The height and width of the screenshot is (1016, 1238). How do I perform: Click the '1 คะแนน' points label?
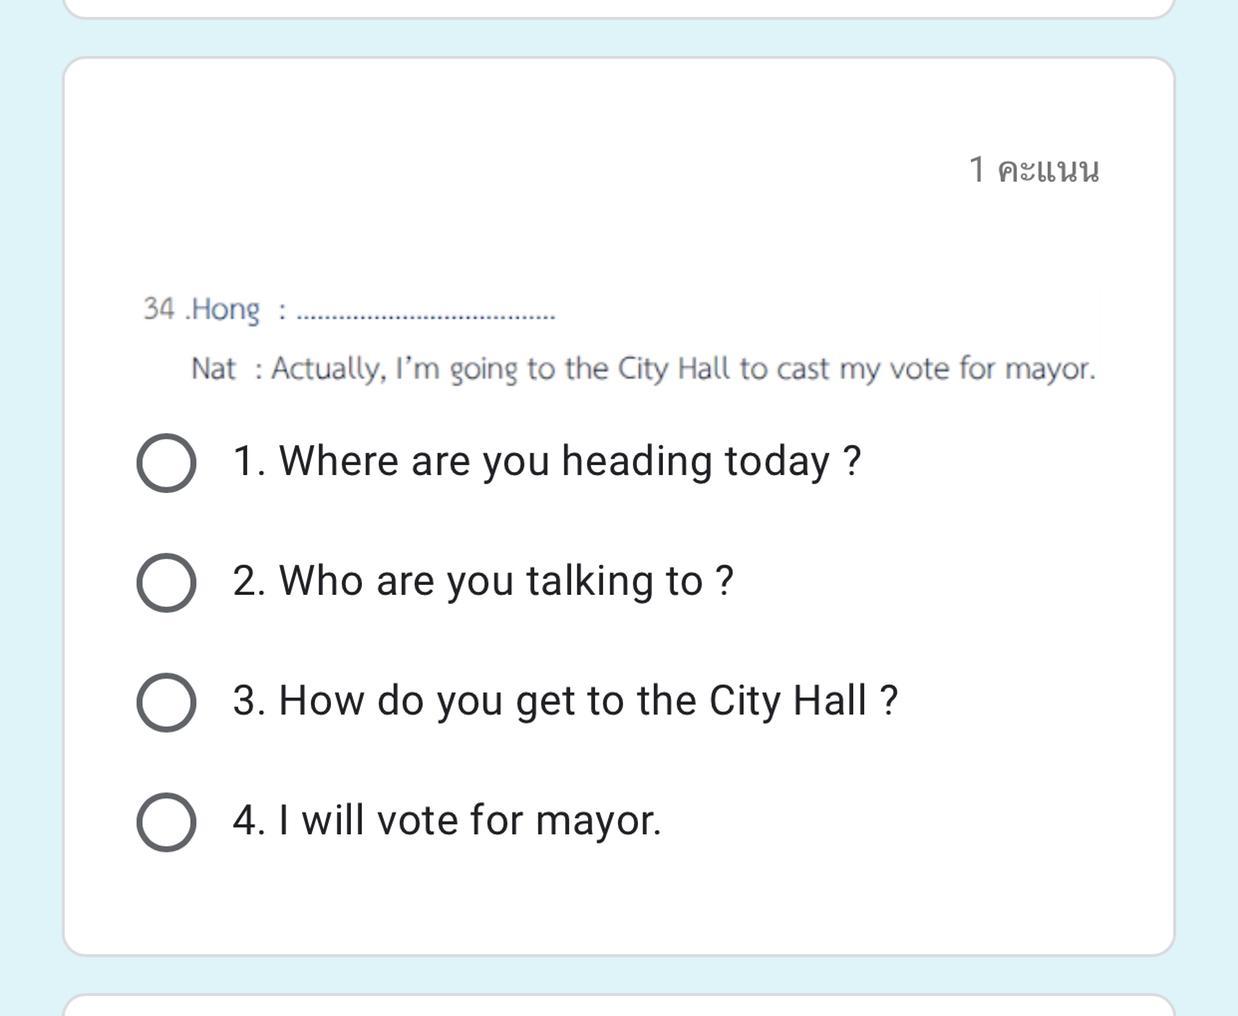[x=1034, y=170]
